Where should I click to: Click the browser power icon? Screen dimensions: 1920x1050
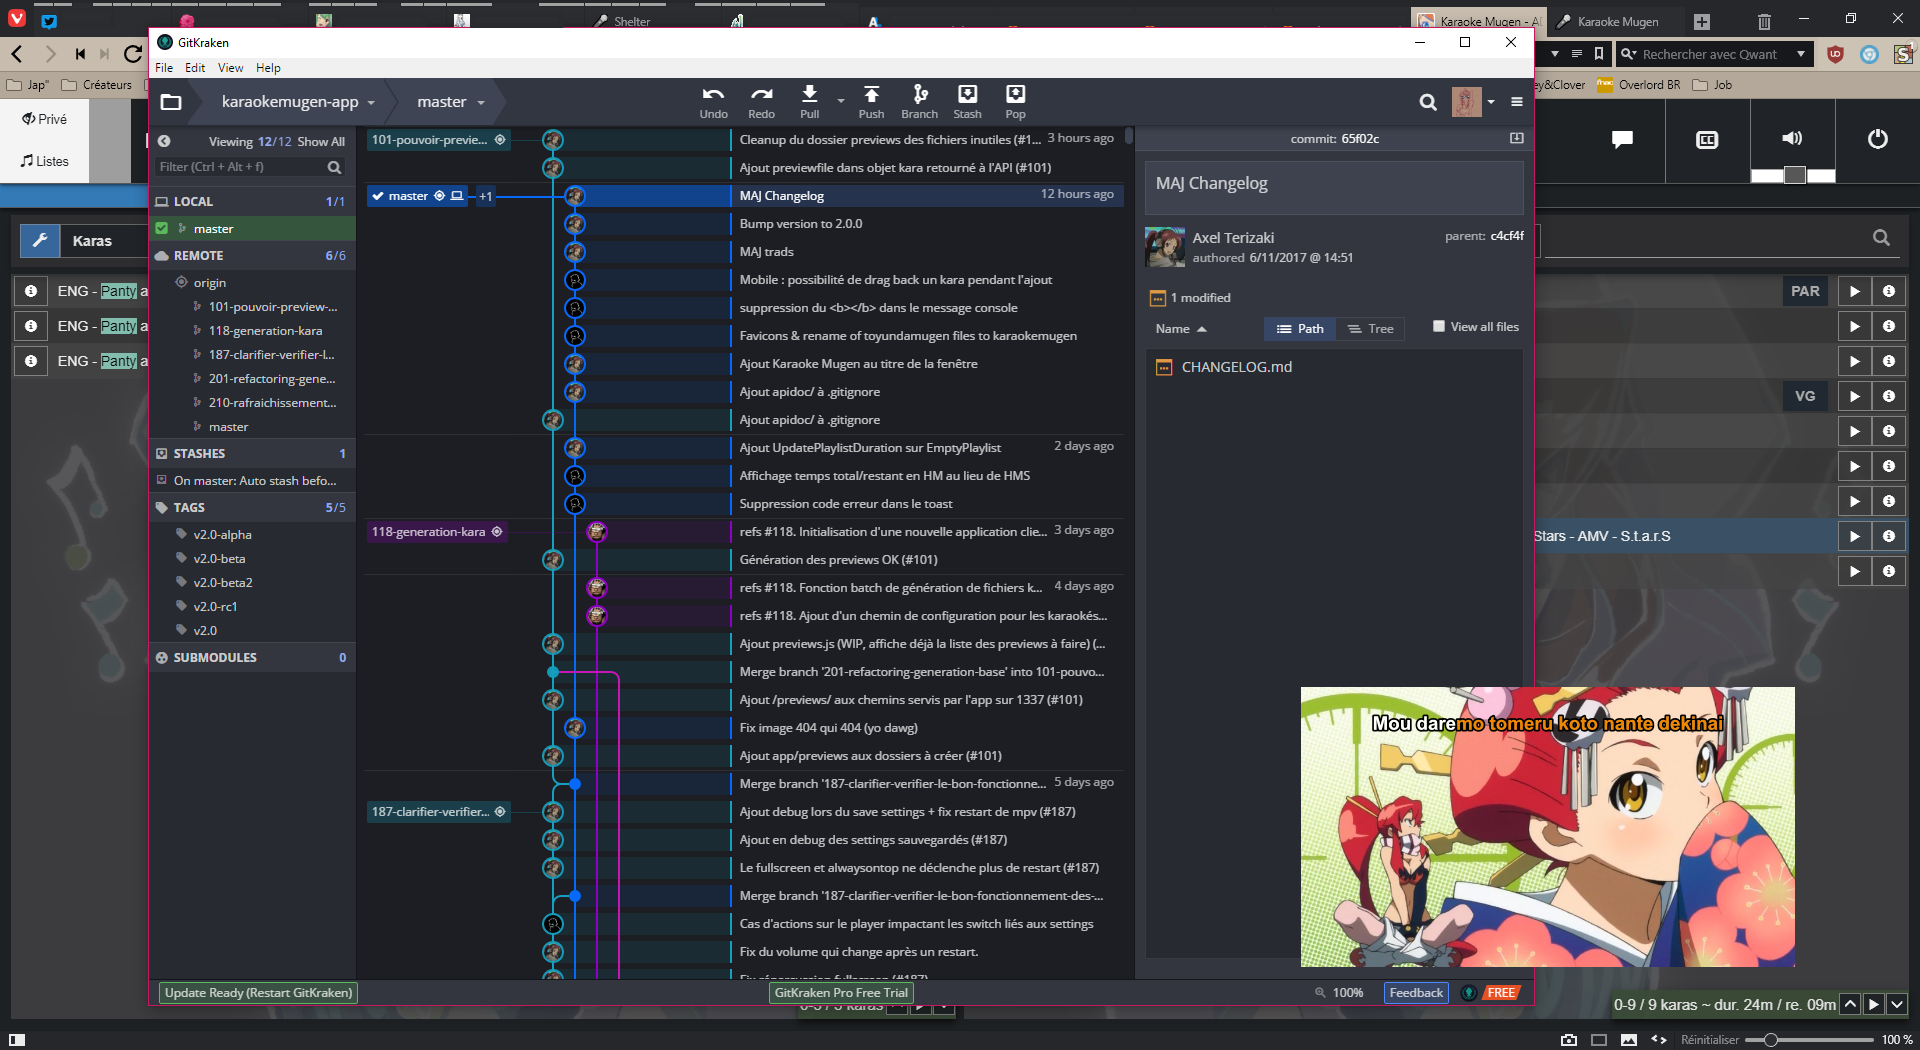coord(1877,139)
